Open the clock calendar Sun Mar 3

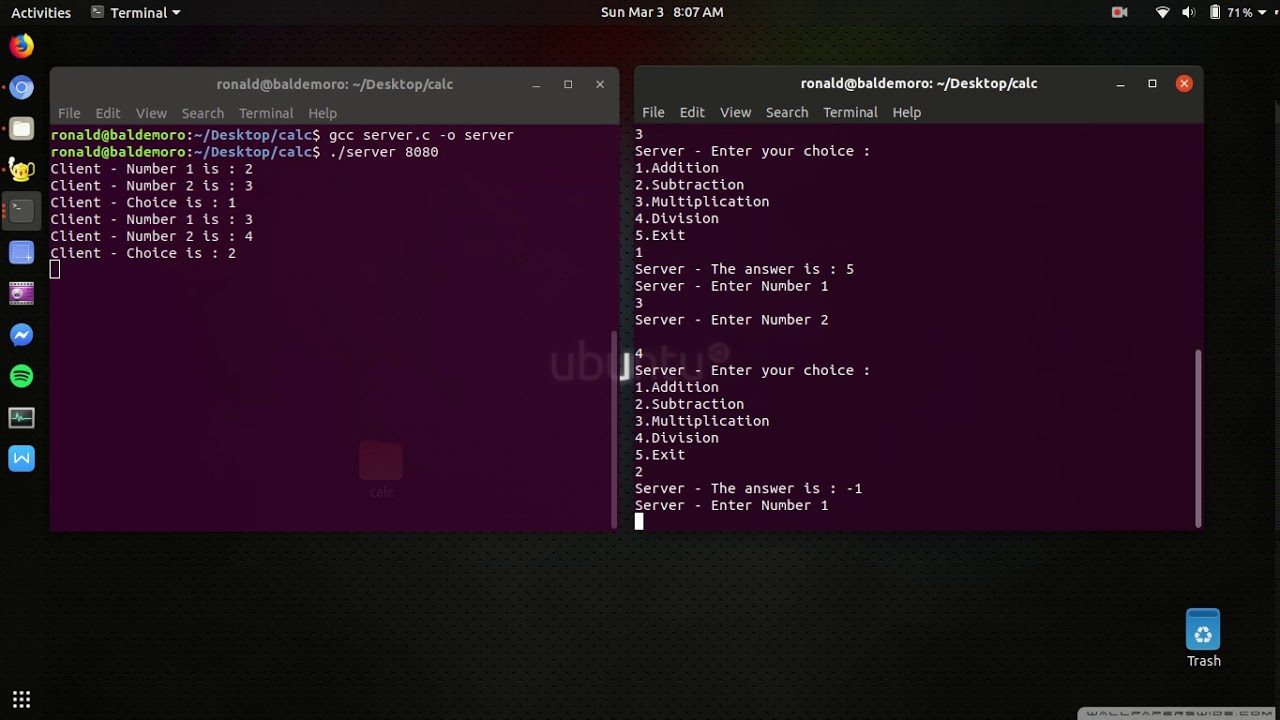tap(661, 12)
